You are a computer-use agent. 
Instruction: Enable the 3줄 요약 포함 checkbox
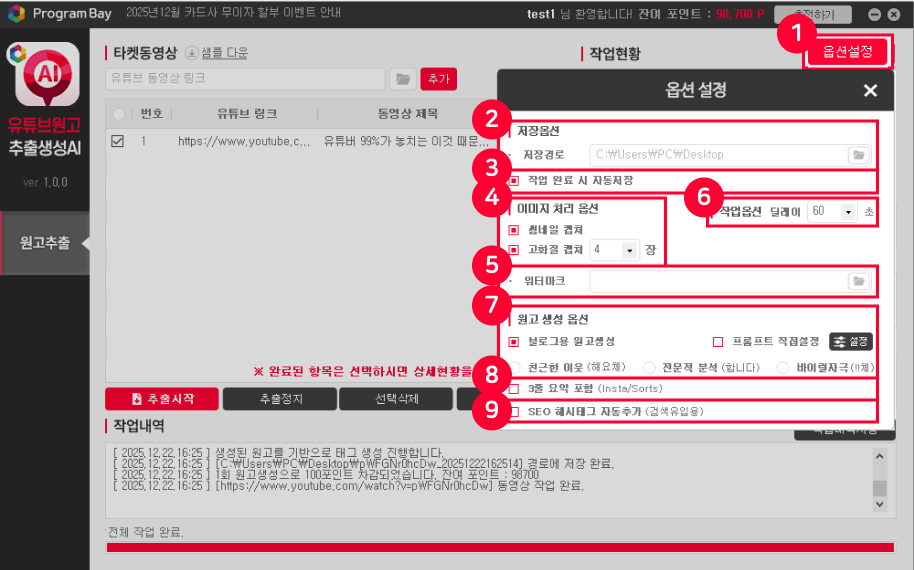[514, 388]
